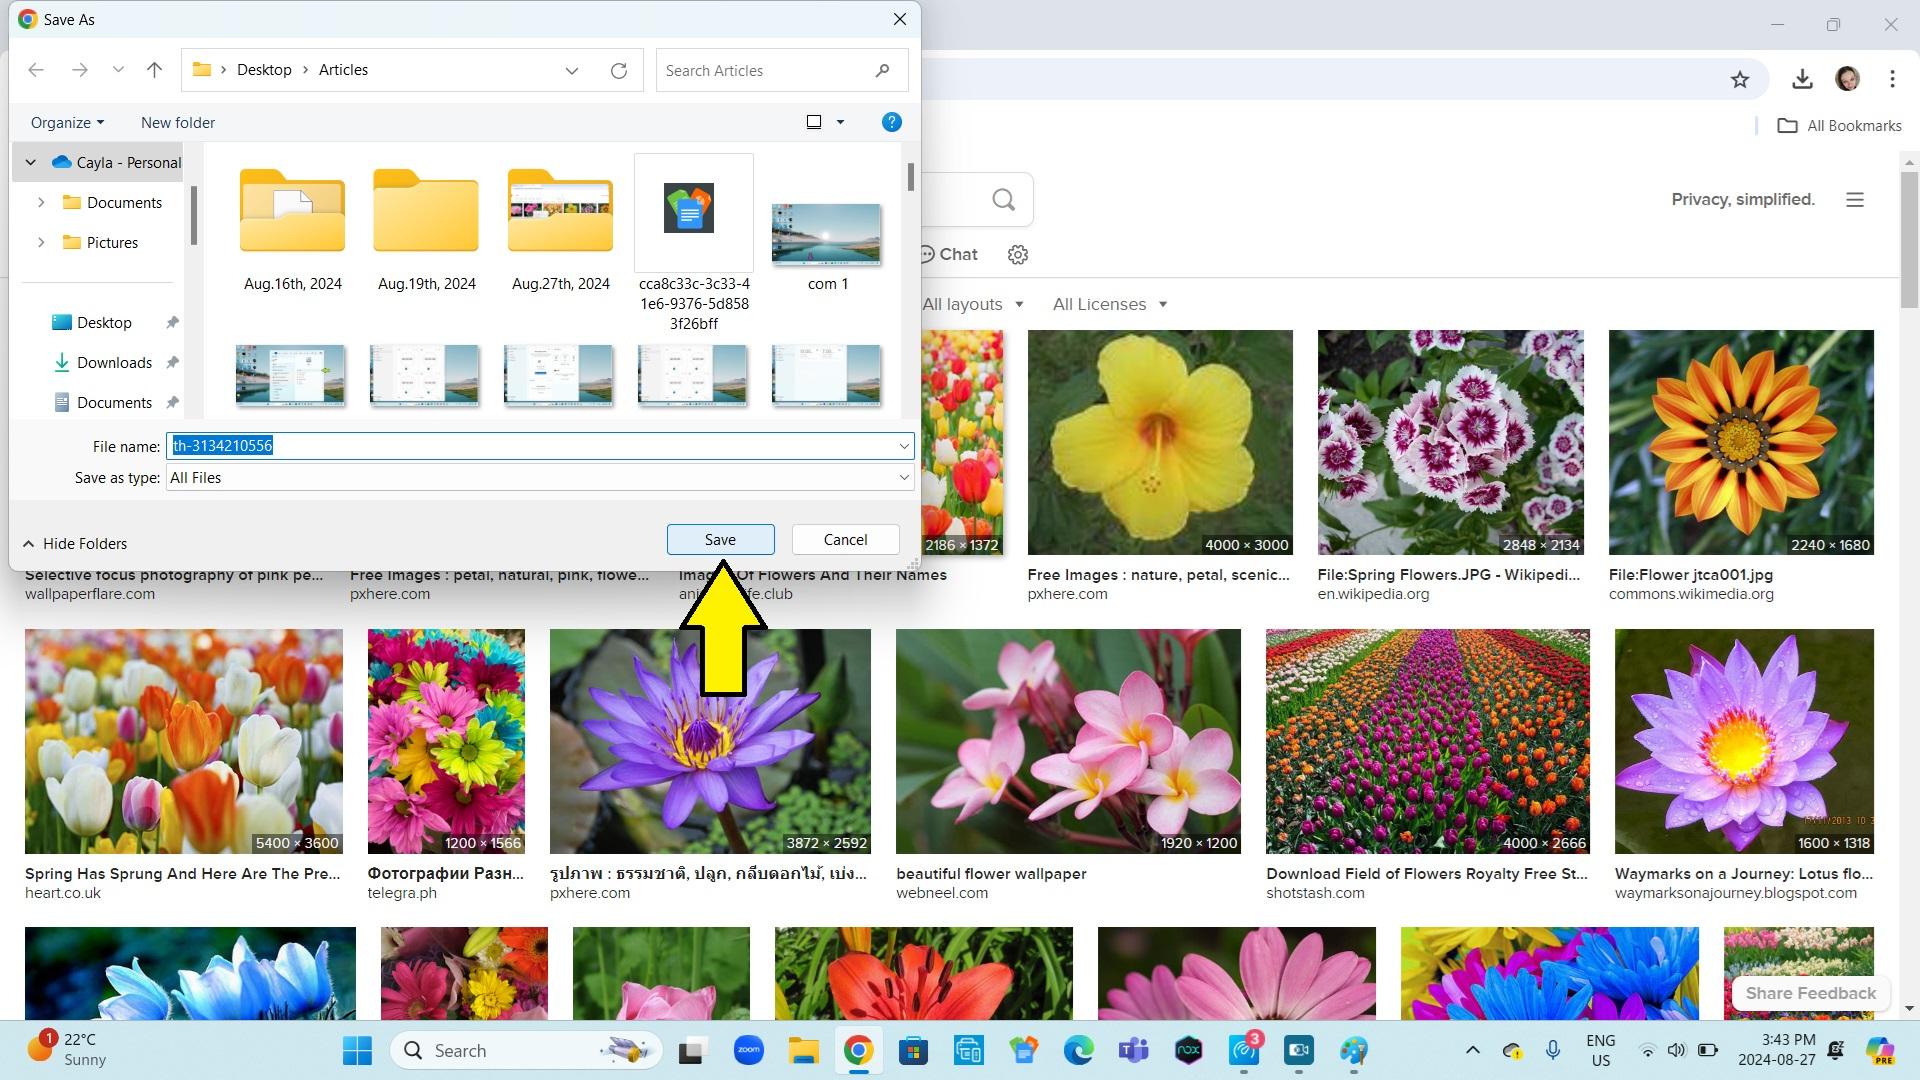
Task: Open Windows Start menu
Action: (x=357, y=1051)
